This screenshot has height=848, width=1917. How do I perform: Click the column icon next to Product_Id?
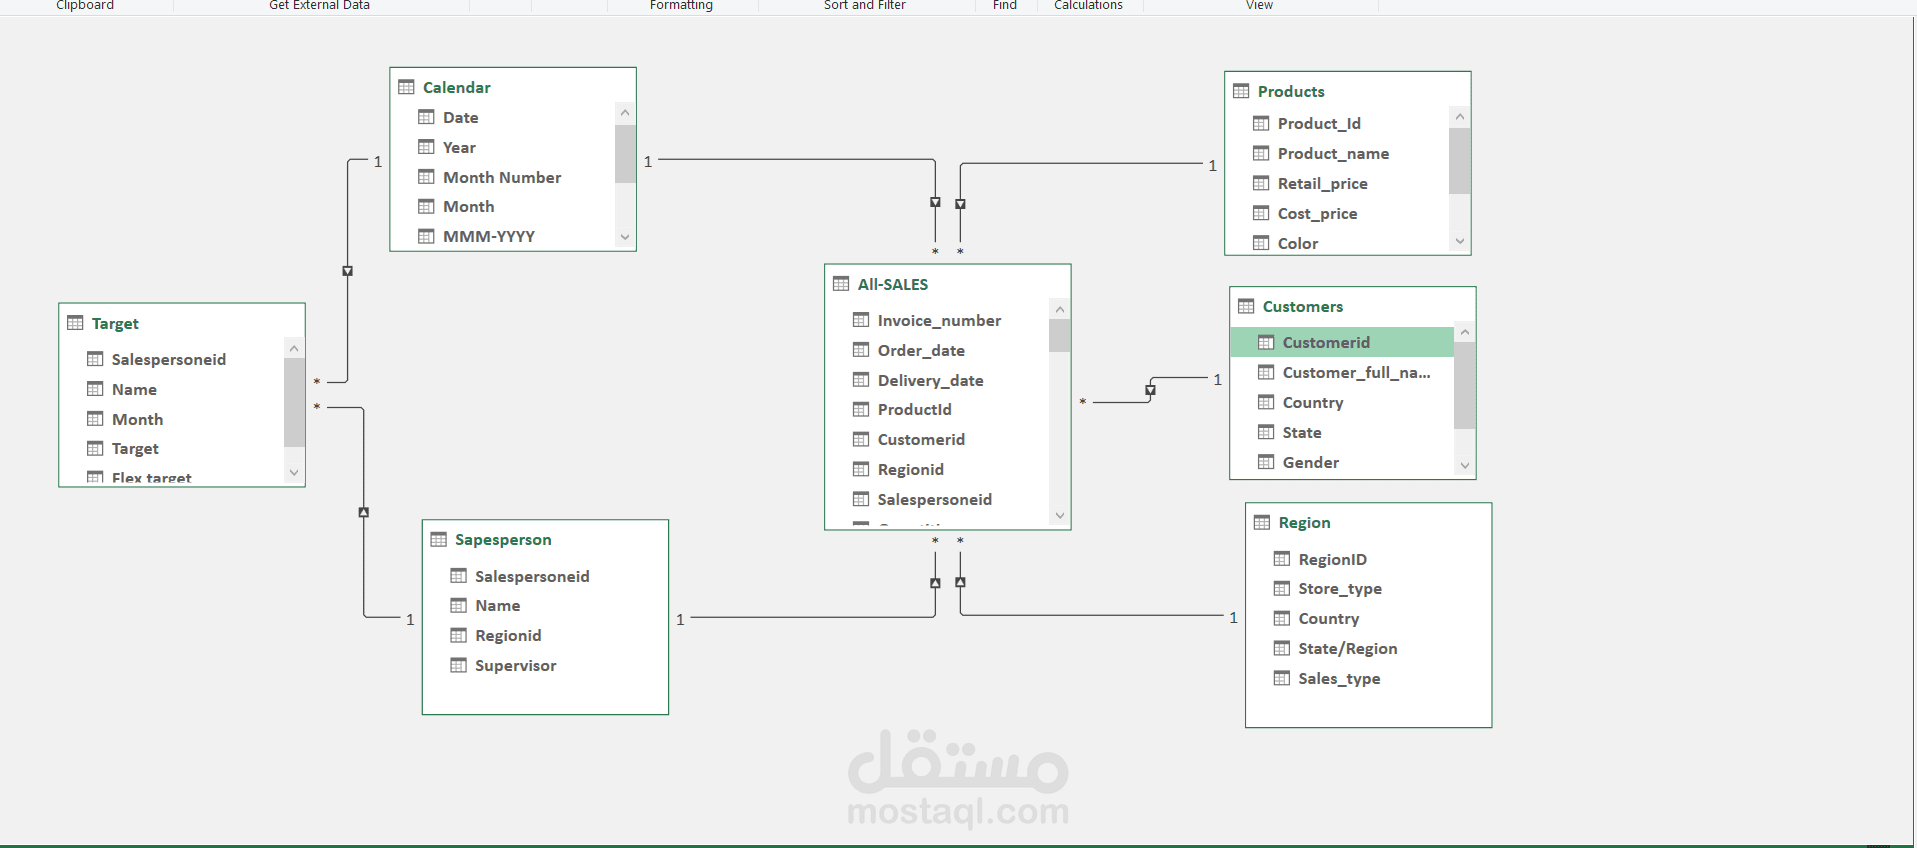click(x=1261, y=123)
